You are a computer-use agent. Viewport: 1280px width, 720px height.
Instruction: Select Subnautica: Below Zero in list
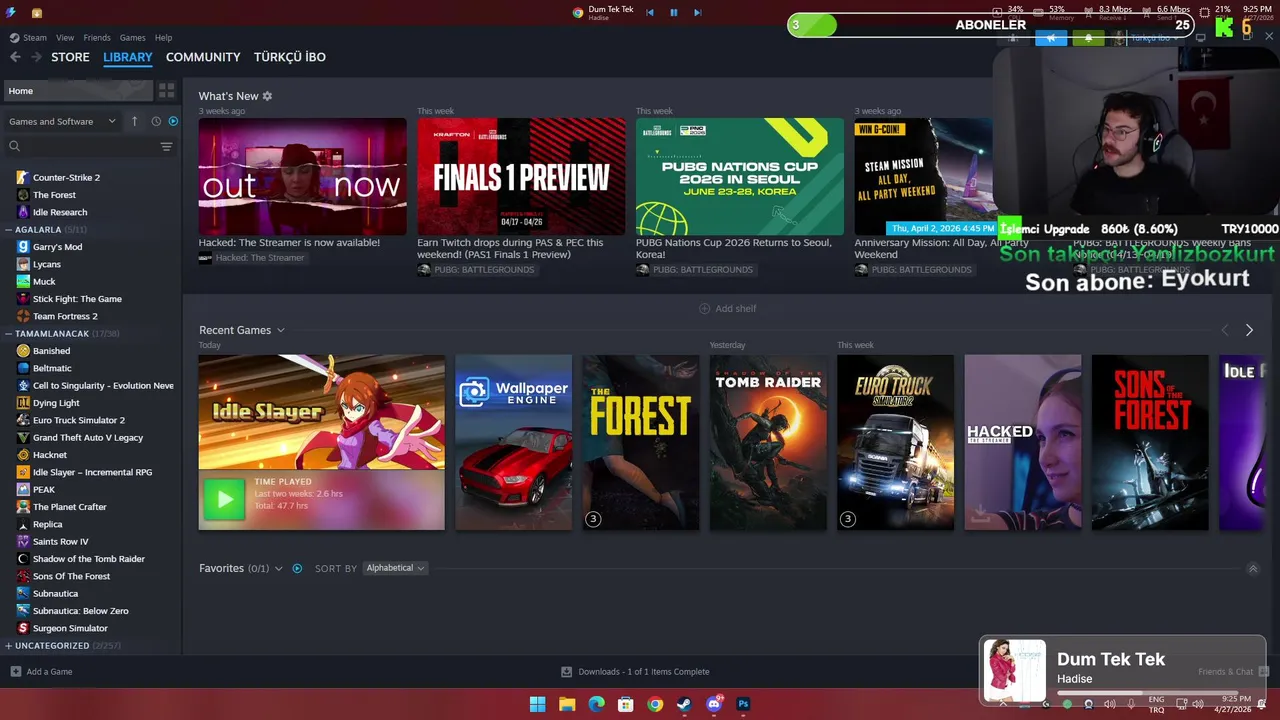[81, 611]
